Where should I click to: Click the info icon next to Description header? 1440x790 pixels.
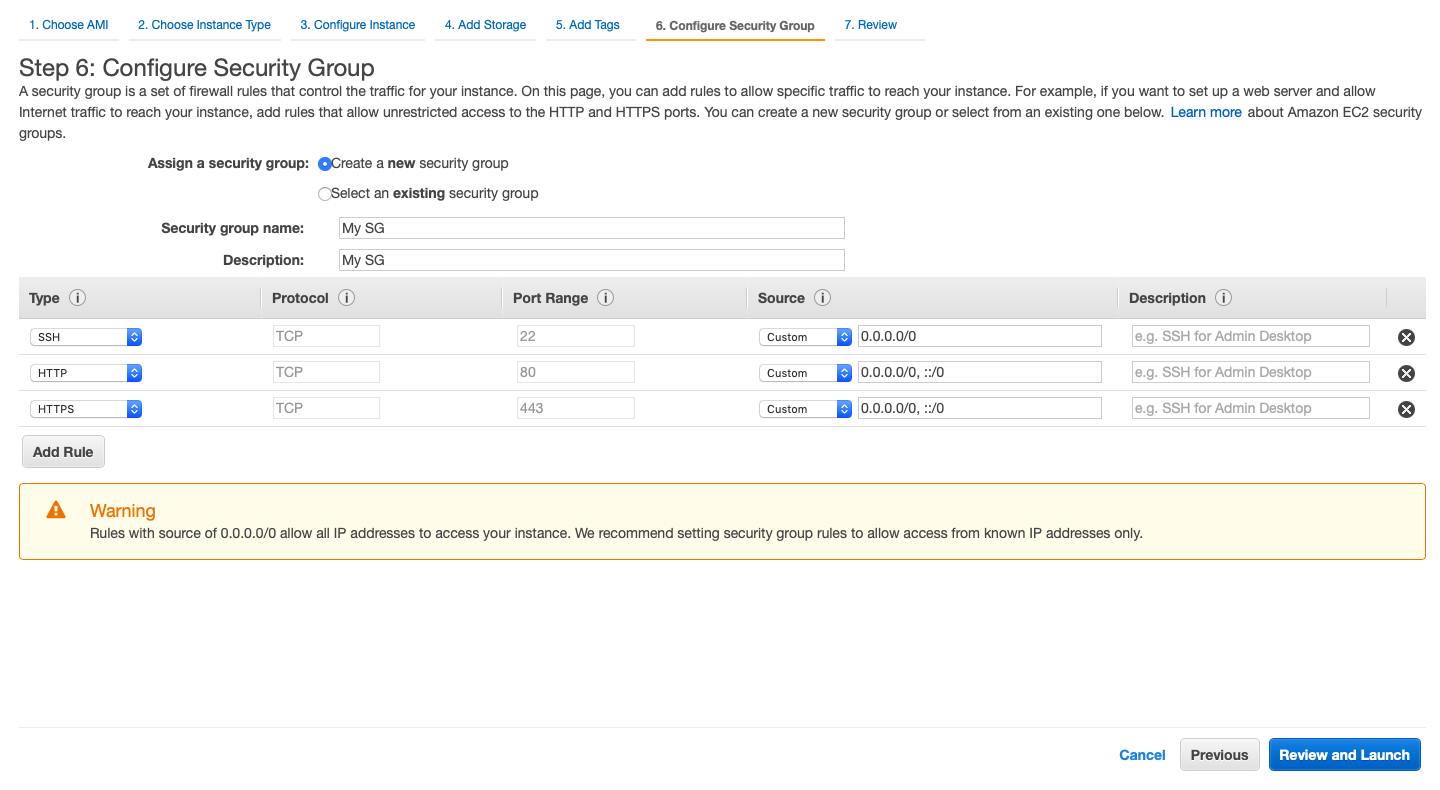pos(1223,298)
